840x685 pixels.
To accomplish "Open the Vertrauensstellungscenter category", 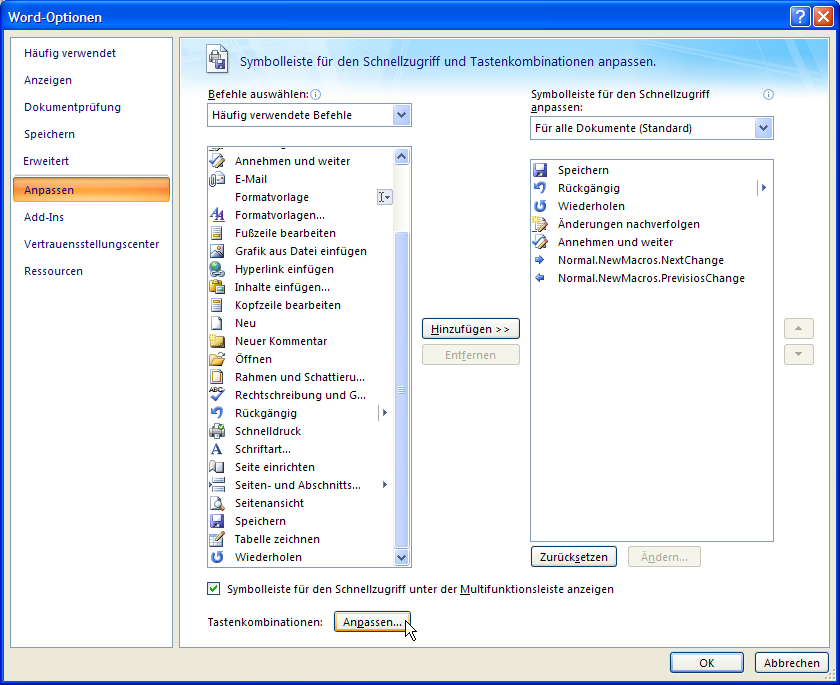I will (x=92, y=244).
